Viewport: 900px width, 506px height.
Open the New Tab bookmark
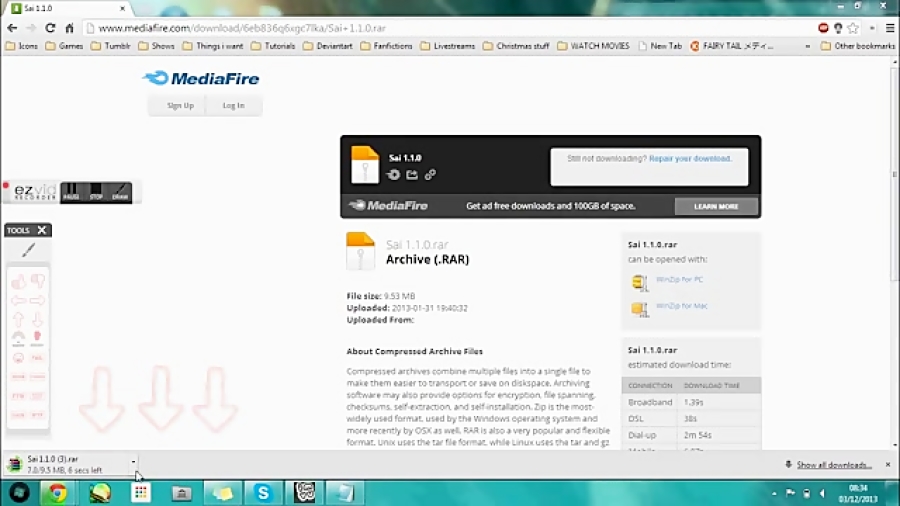point(660,46)
